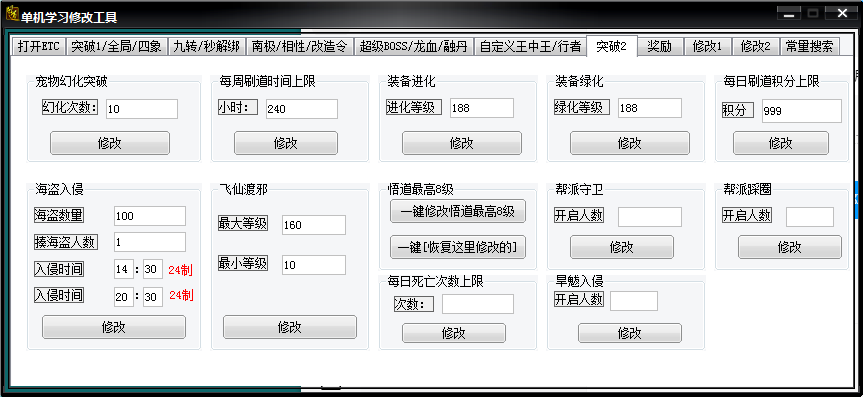Image resolution: width=863 pixels, height=397 pixels.
Task: Click the 揍海盗人数 input field
Action: 150,242
